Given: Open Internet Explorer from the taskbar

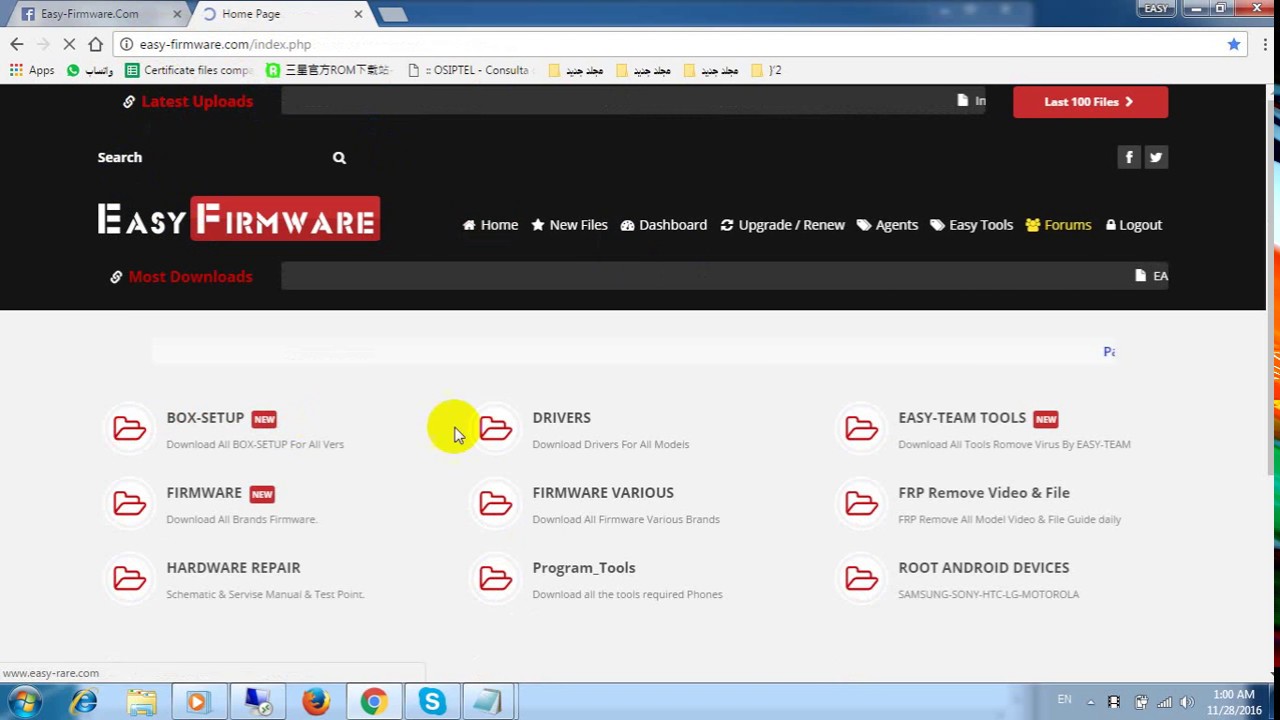Looking at the screenshot, I should tap(84, 702).
